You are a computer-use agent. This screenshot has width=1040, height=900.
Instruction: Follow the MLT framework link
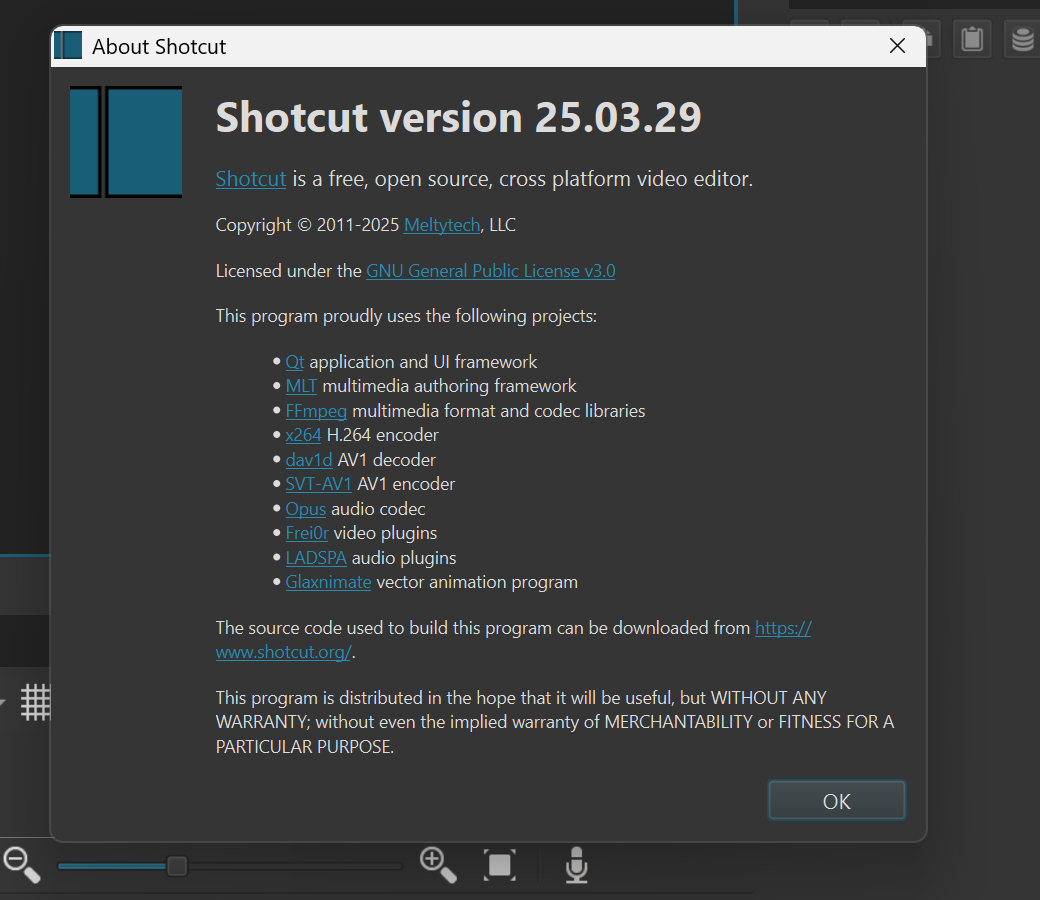301,386
